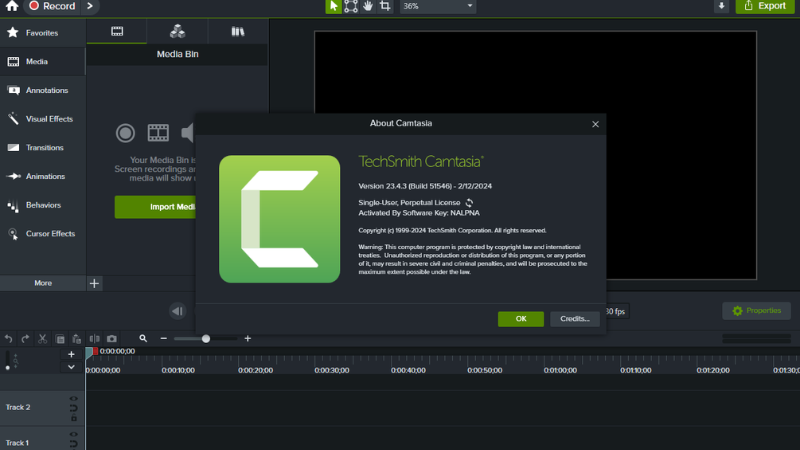The width and height of the screenshot is (800, 450).
Task: Open the Credits... button
Action: 575,319
